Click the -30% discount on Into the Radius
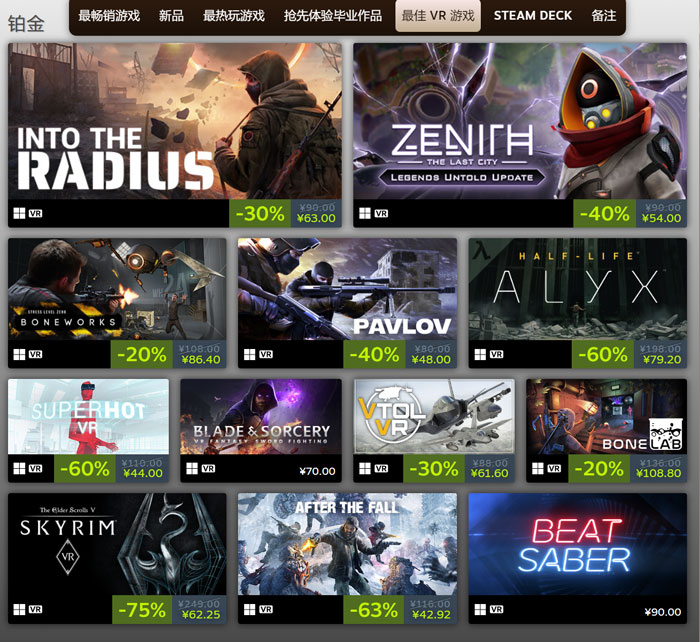 [x=260, y=213]
